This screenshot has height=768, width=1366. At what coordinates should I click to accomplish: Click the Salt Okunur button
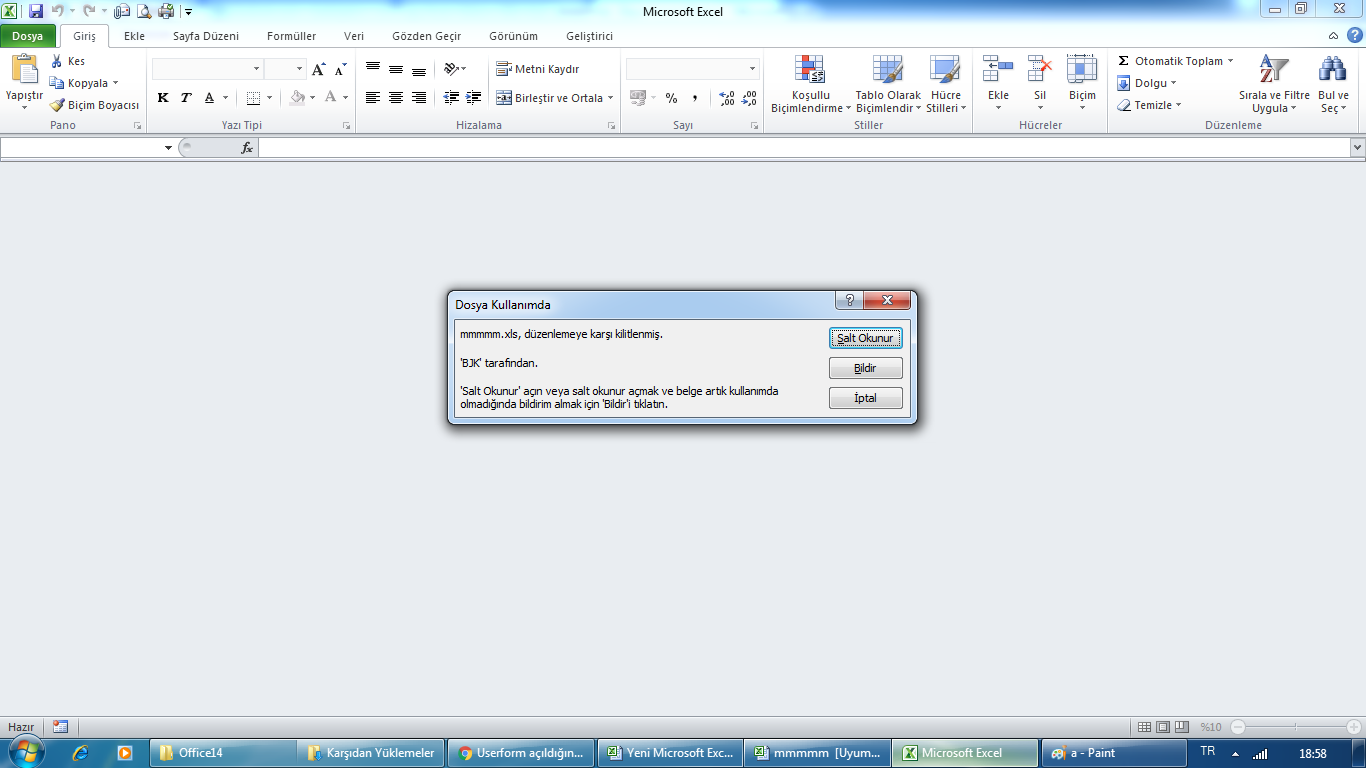(x=866, y=338)
